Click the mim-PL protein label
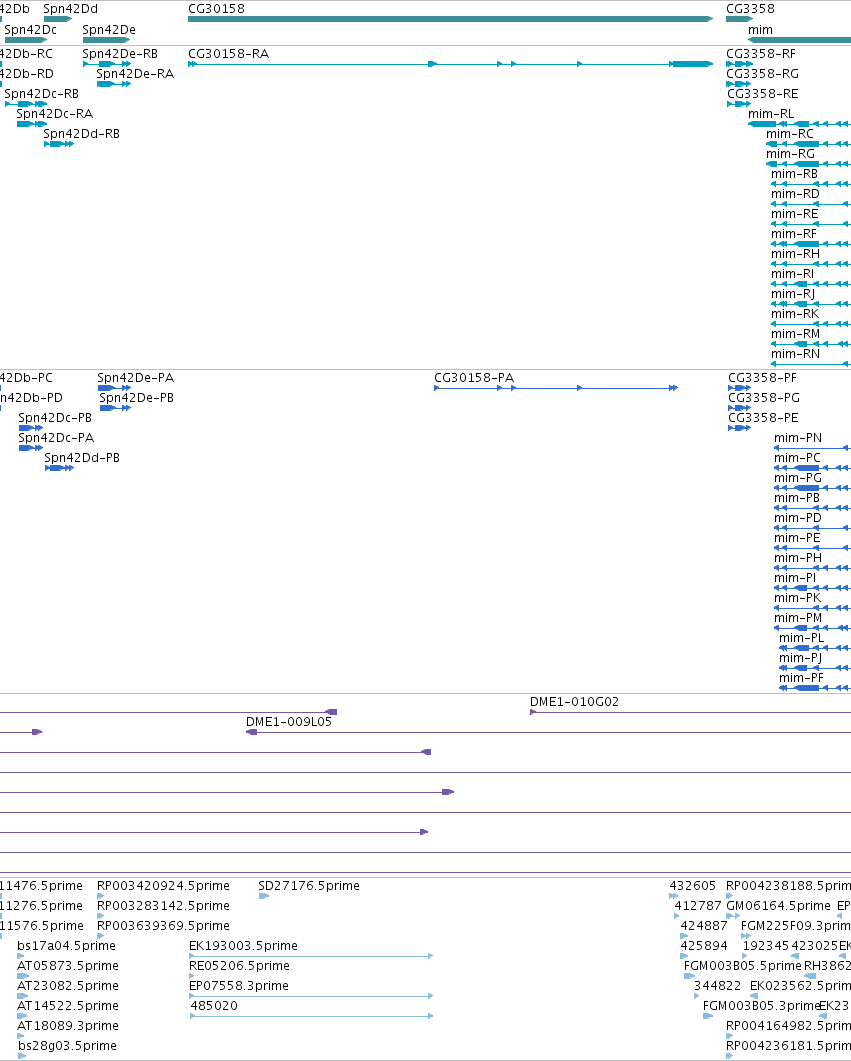 (802, 637)
